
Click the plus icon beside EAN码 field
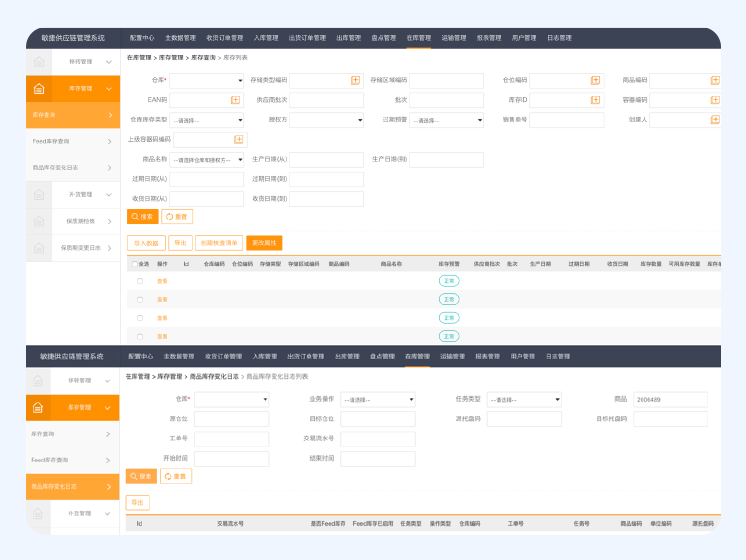[235, 100]
